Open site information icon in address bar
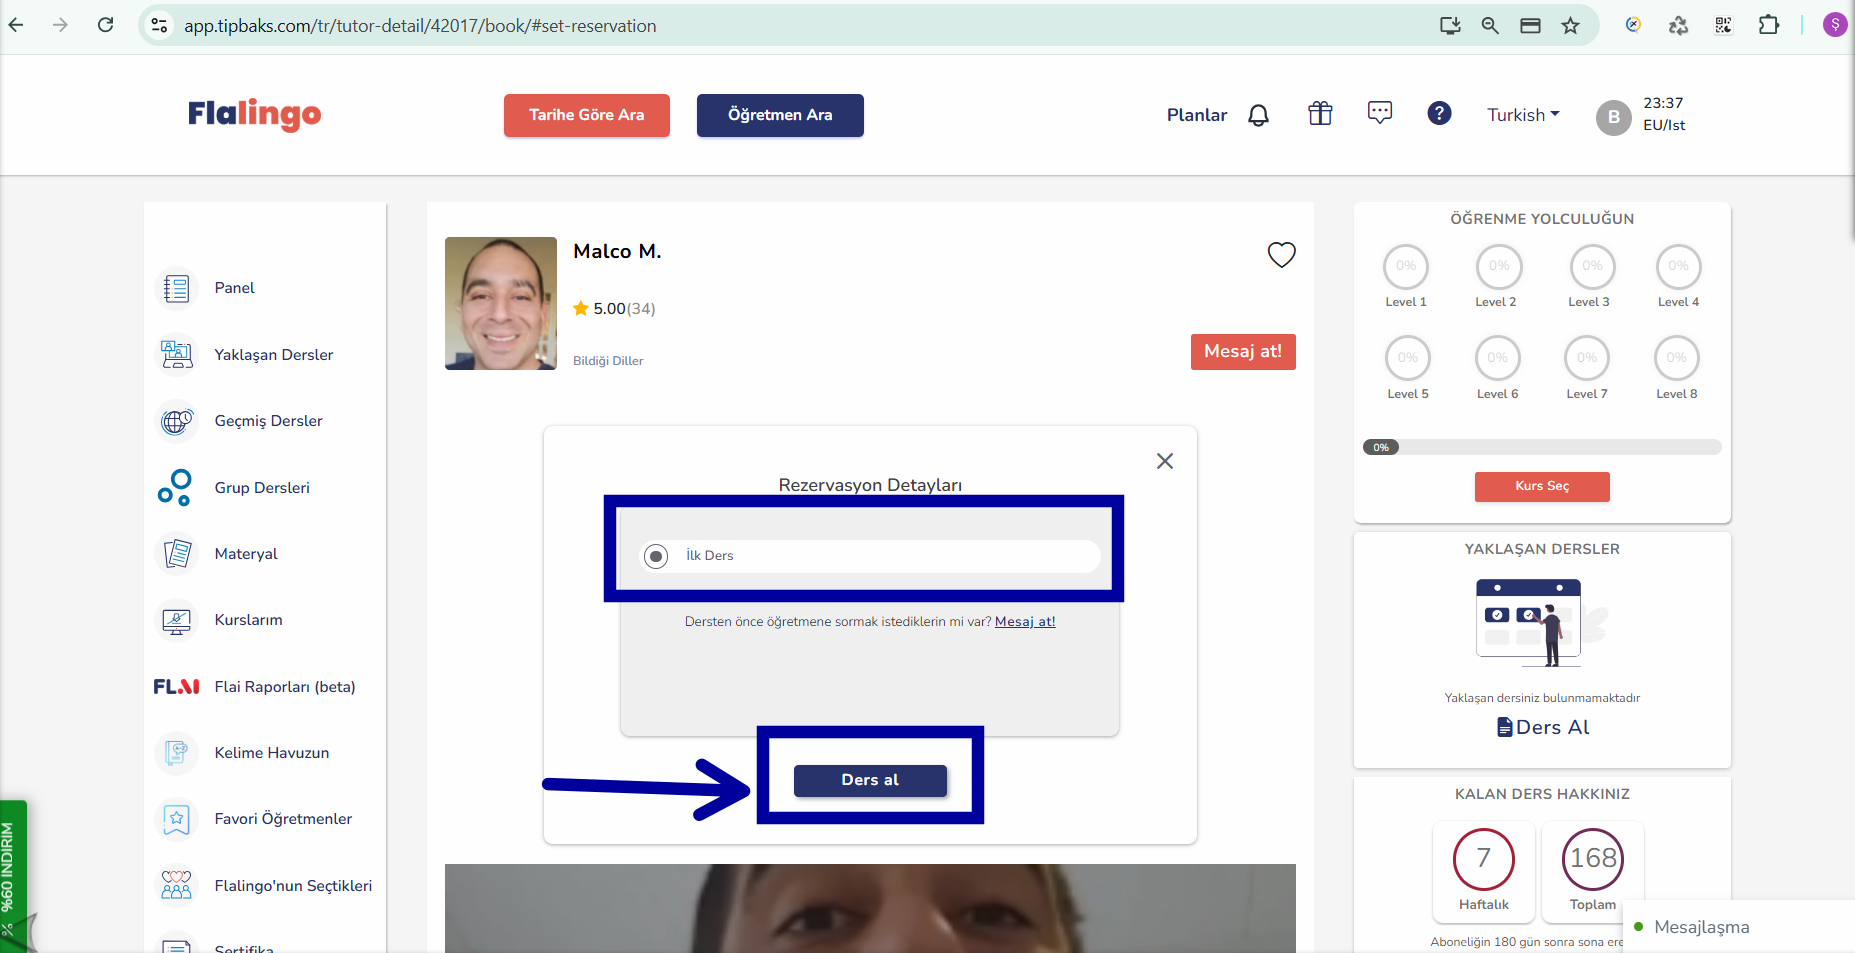 pos(159,25)
